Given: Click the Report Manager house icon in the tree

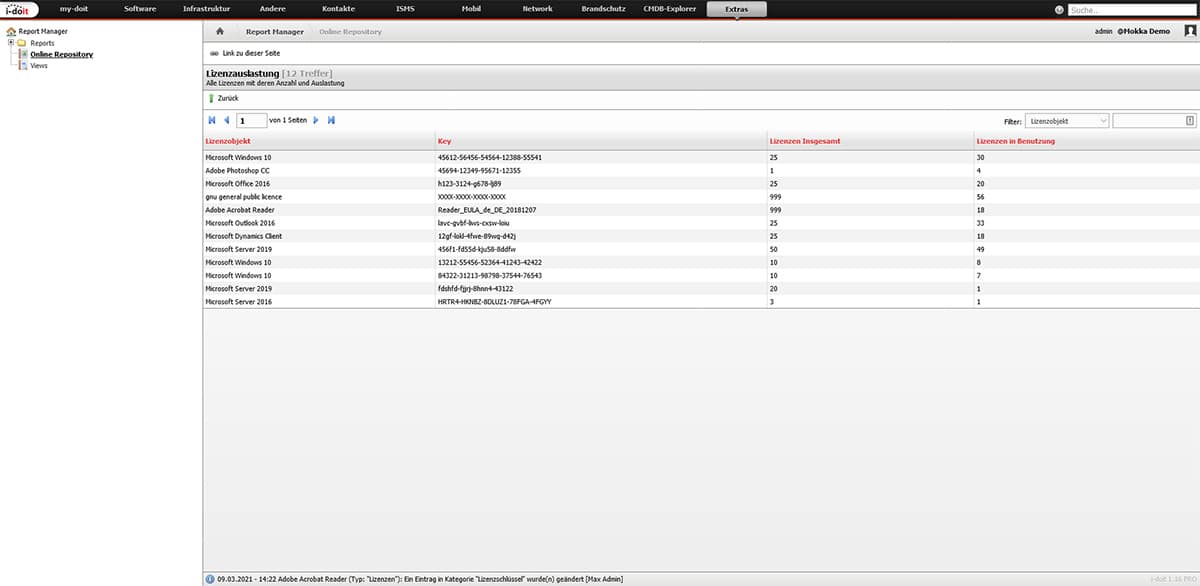Looking at the screenshot, I should 11,32.
